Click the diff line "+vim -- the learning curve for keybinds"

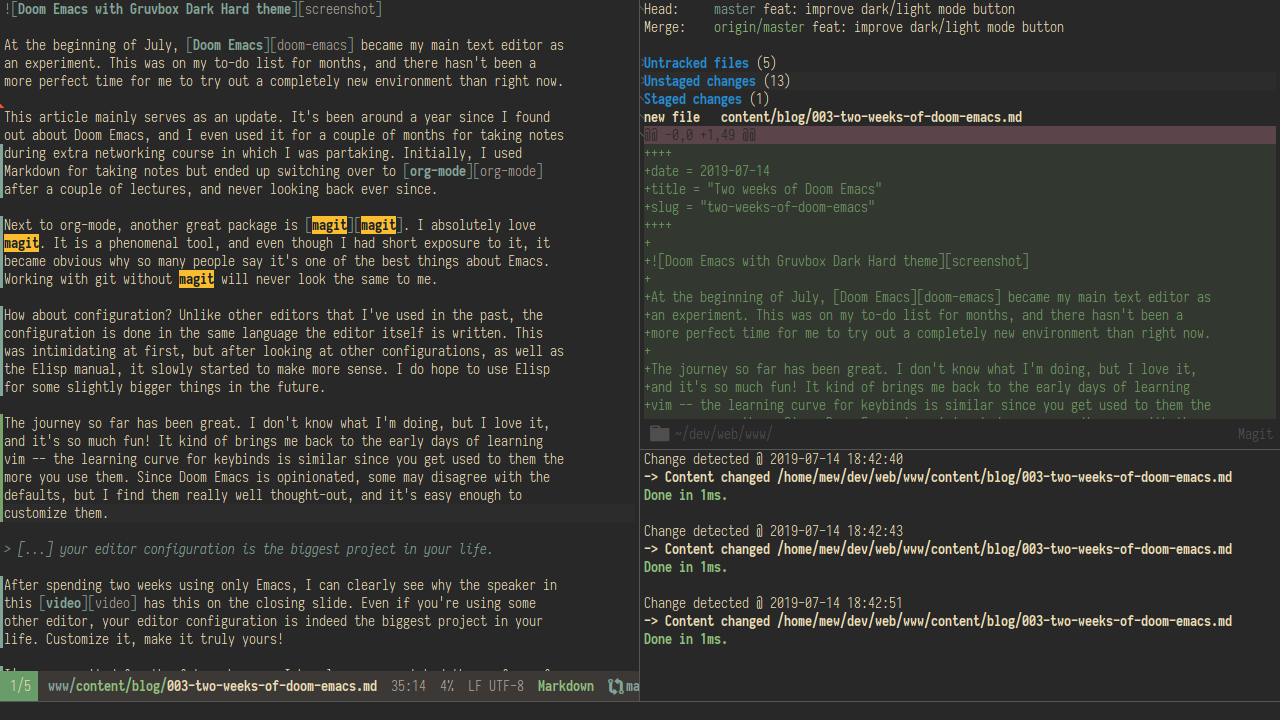click(928, 405)
